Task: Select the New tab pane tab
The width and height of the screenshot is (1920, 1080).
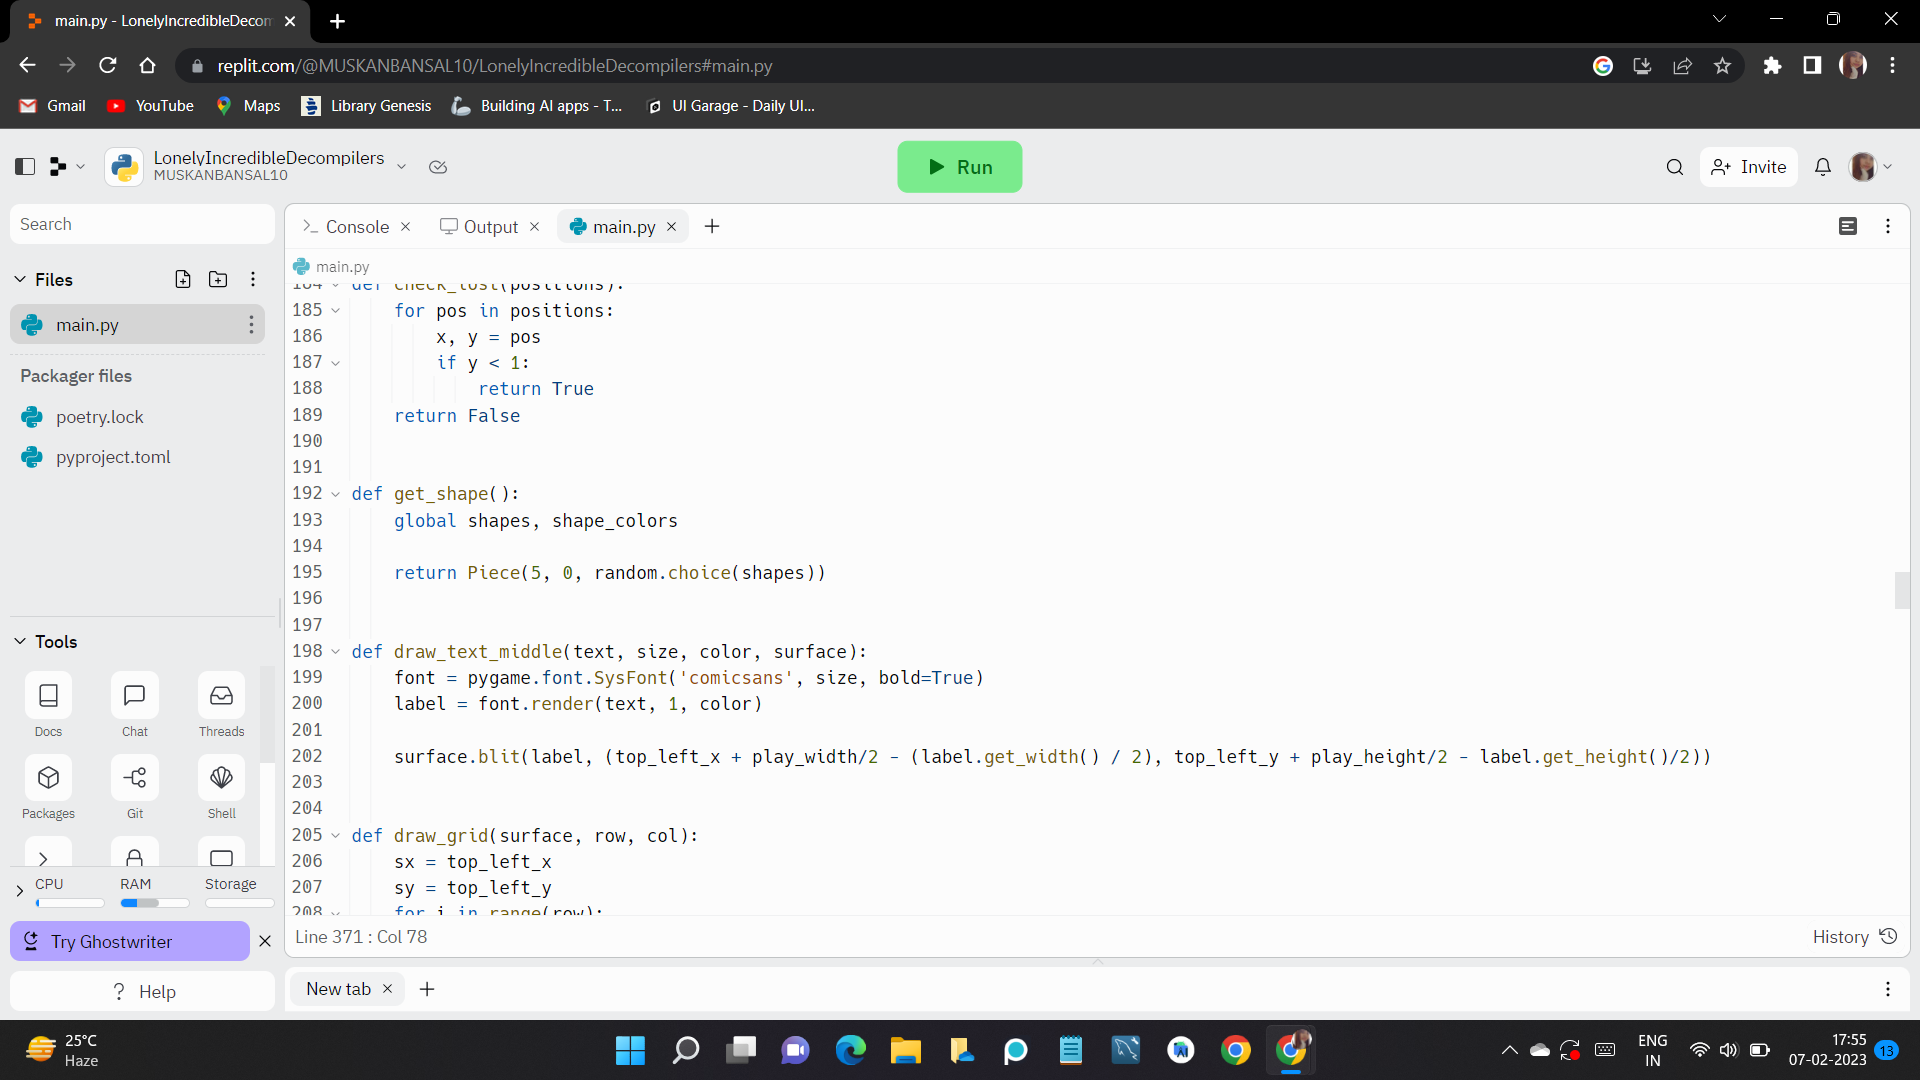Action: coord(338,989)
